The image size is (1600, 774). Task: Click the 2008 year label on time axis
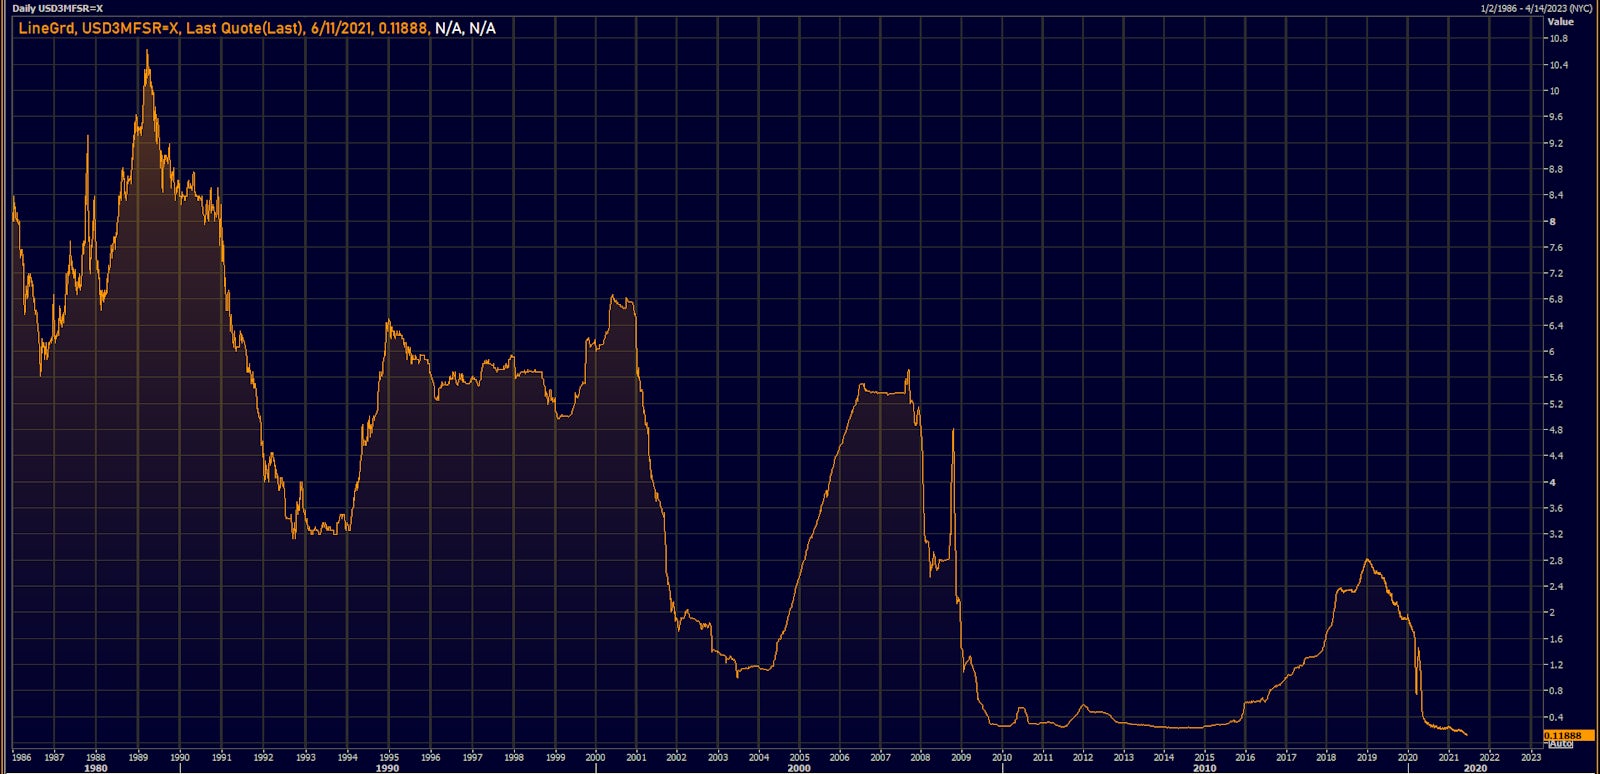(x=920, y=757)
